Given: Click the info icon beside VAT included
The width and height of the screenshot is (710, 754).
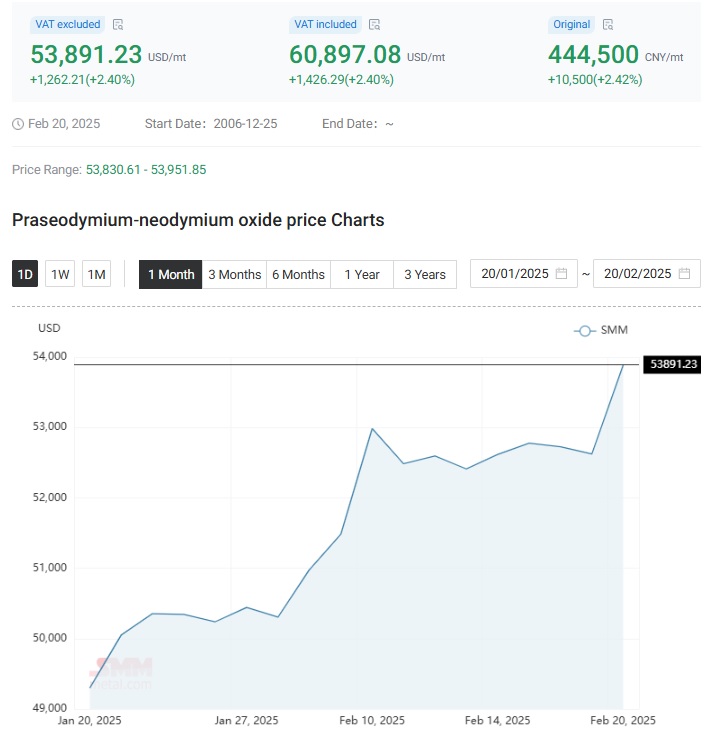Looking at the screenshot, I should pos(374,25).
